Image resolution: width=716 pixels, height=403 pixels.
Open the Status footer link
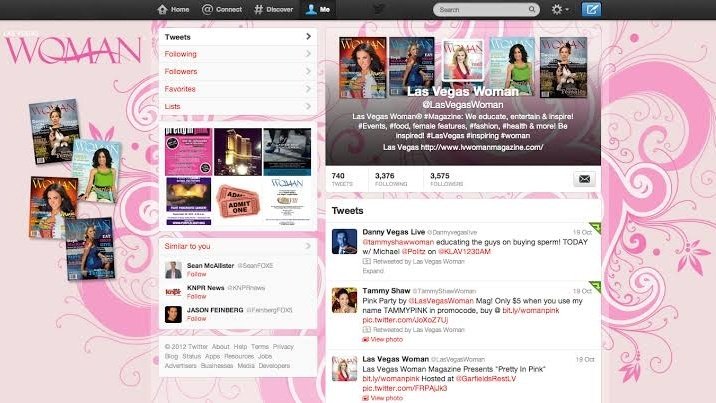(191, 356)
